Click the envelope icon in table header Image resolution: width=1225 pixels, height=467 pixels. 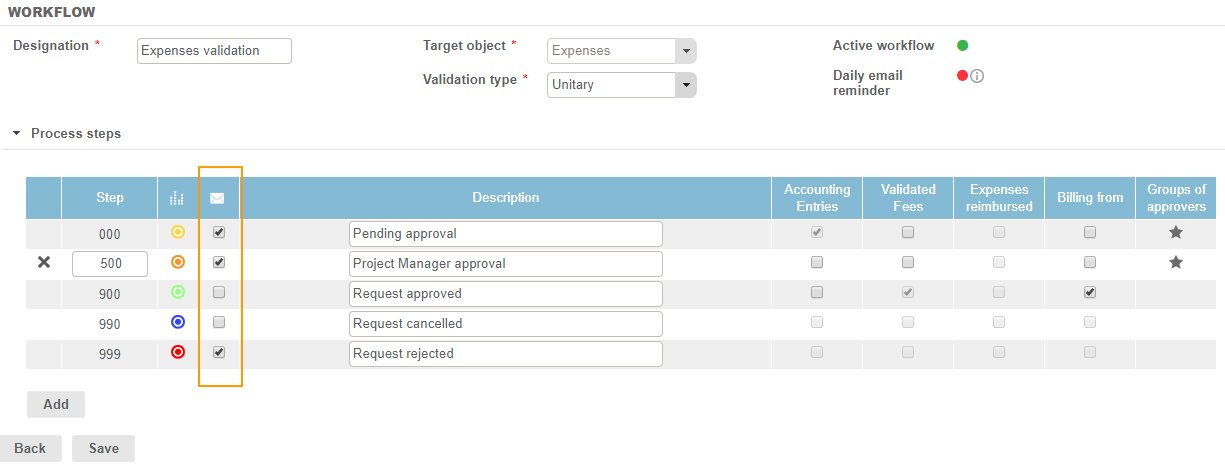tap(217, 198)
